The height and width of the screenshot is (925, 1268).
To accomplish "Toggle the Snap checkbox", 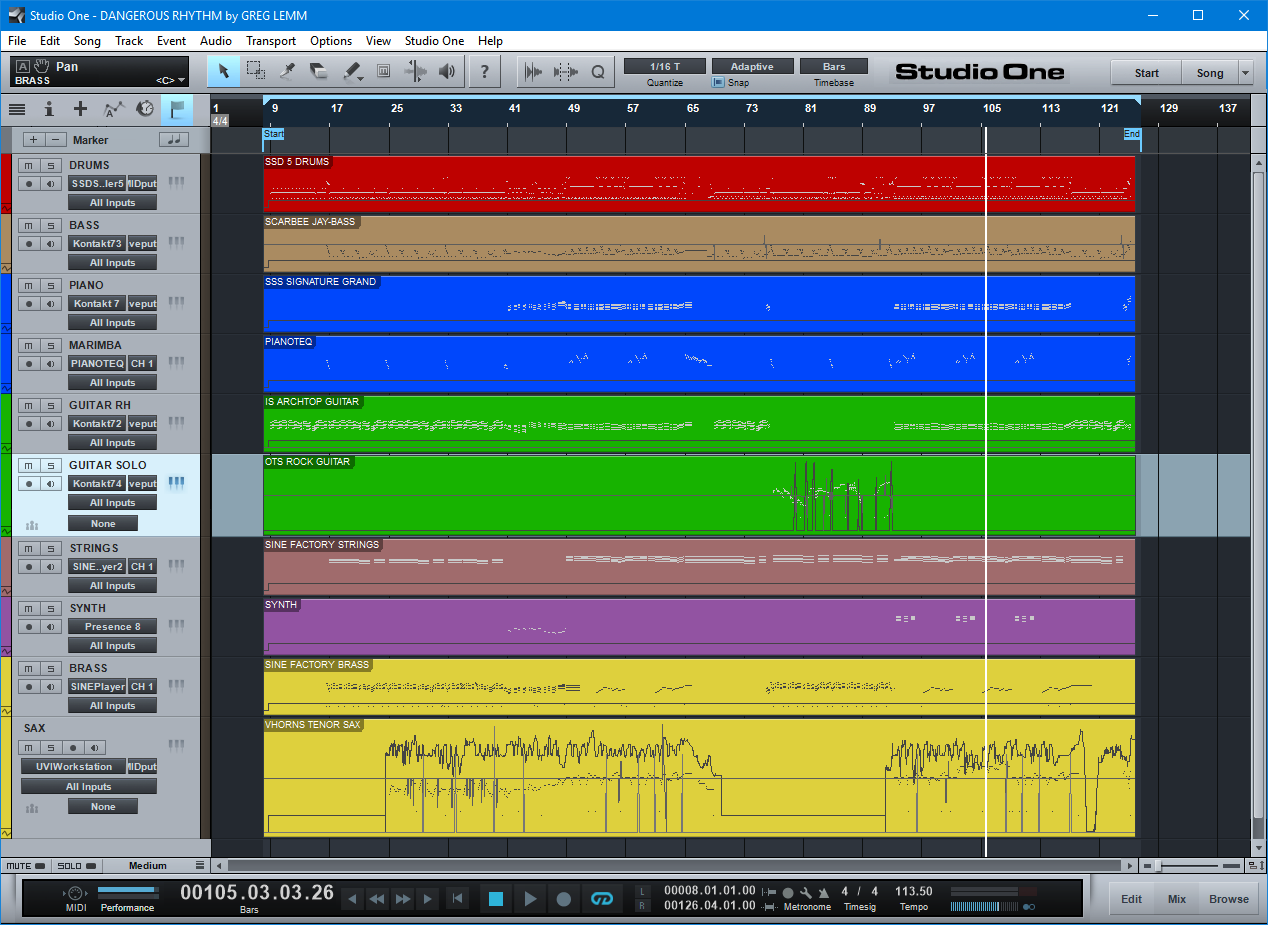I will point(718,83).
